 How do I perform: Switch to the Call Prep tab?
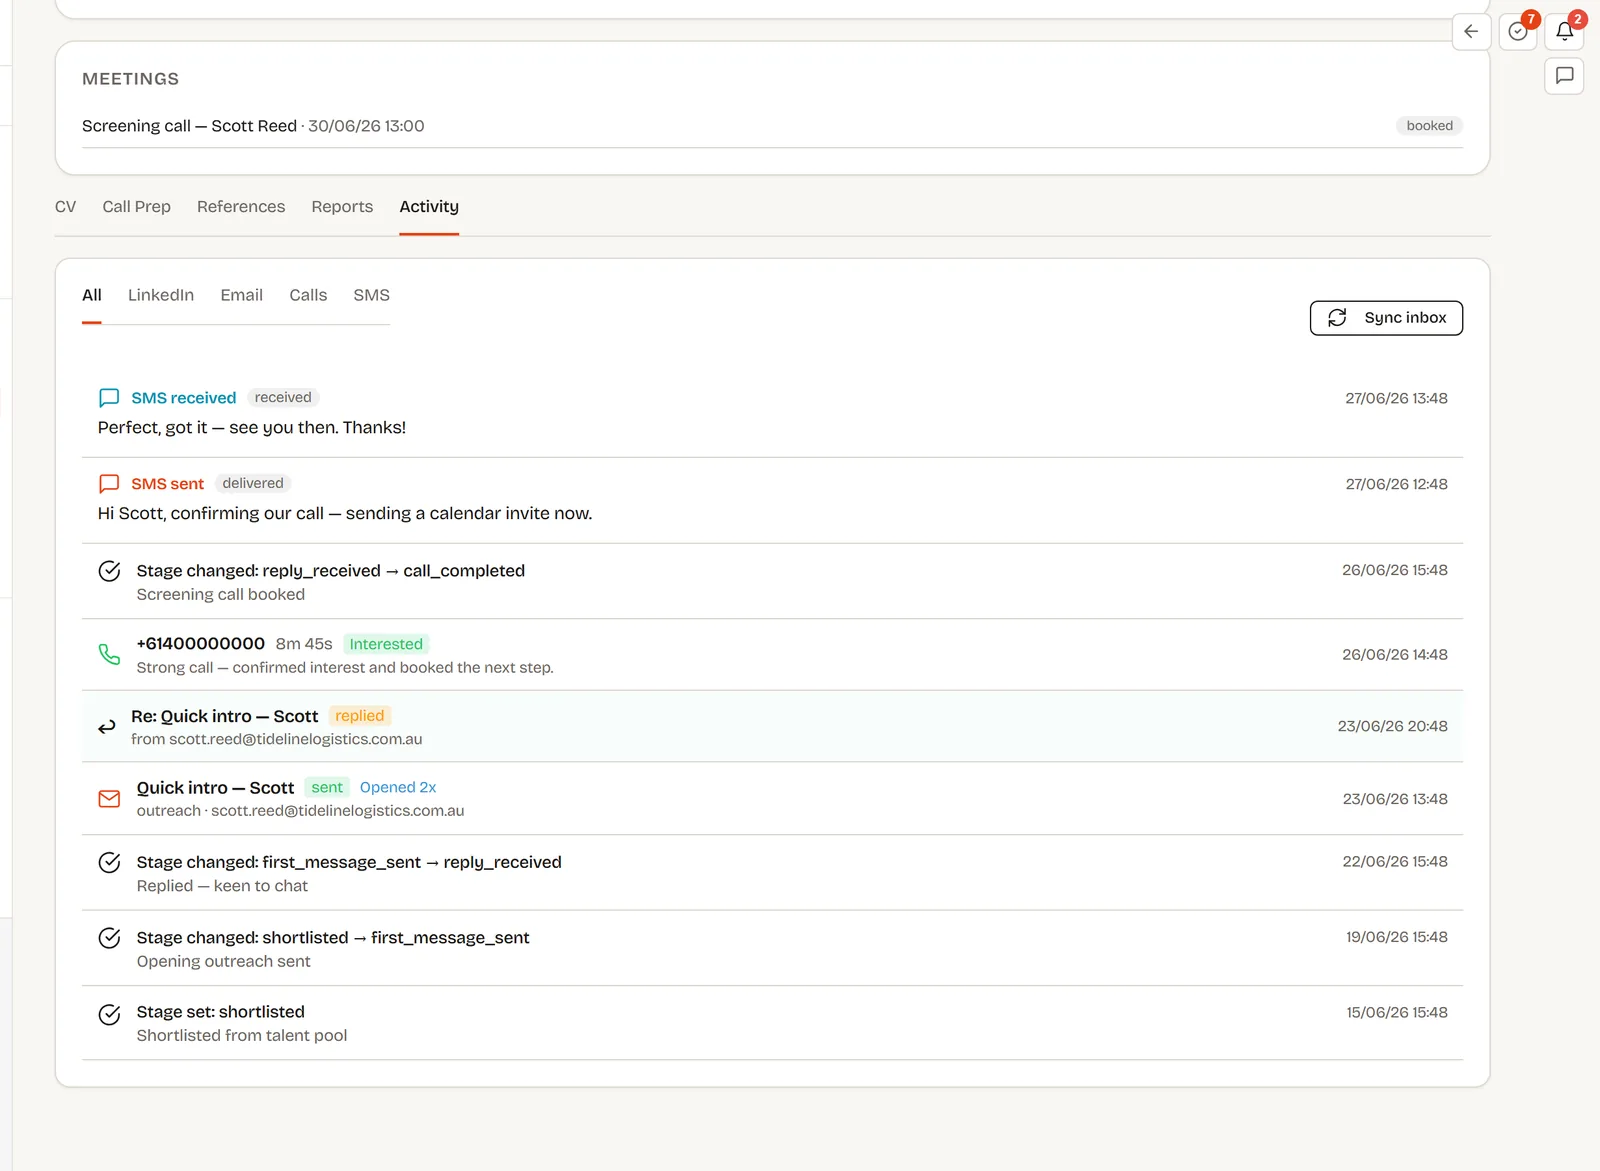(136, 206)
